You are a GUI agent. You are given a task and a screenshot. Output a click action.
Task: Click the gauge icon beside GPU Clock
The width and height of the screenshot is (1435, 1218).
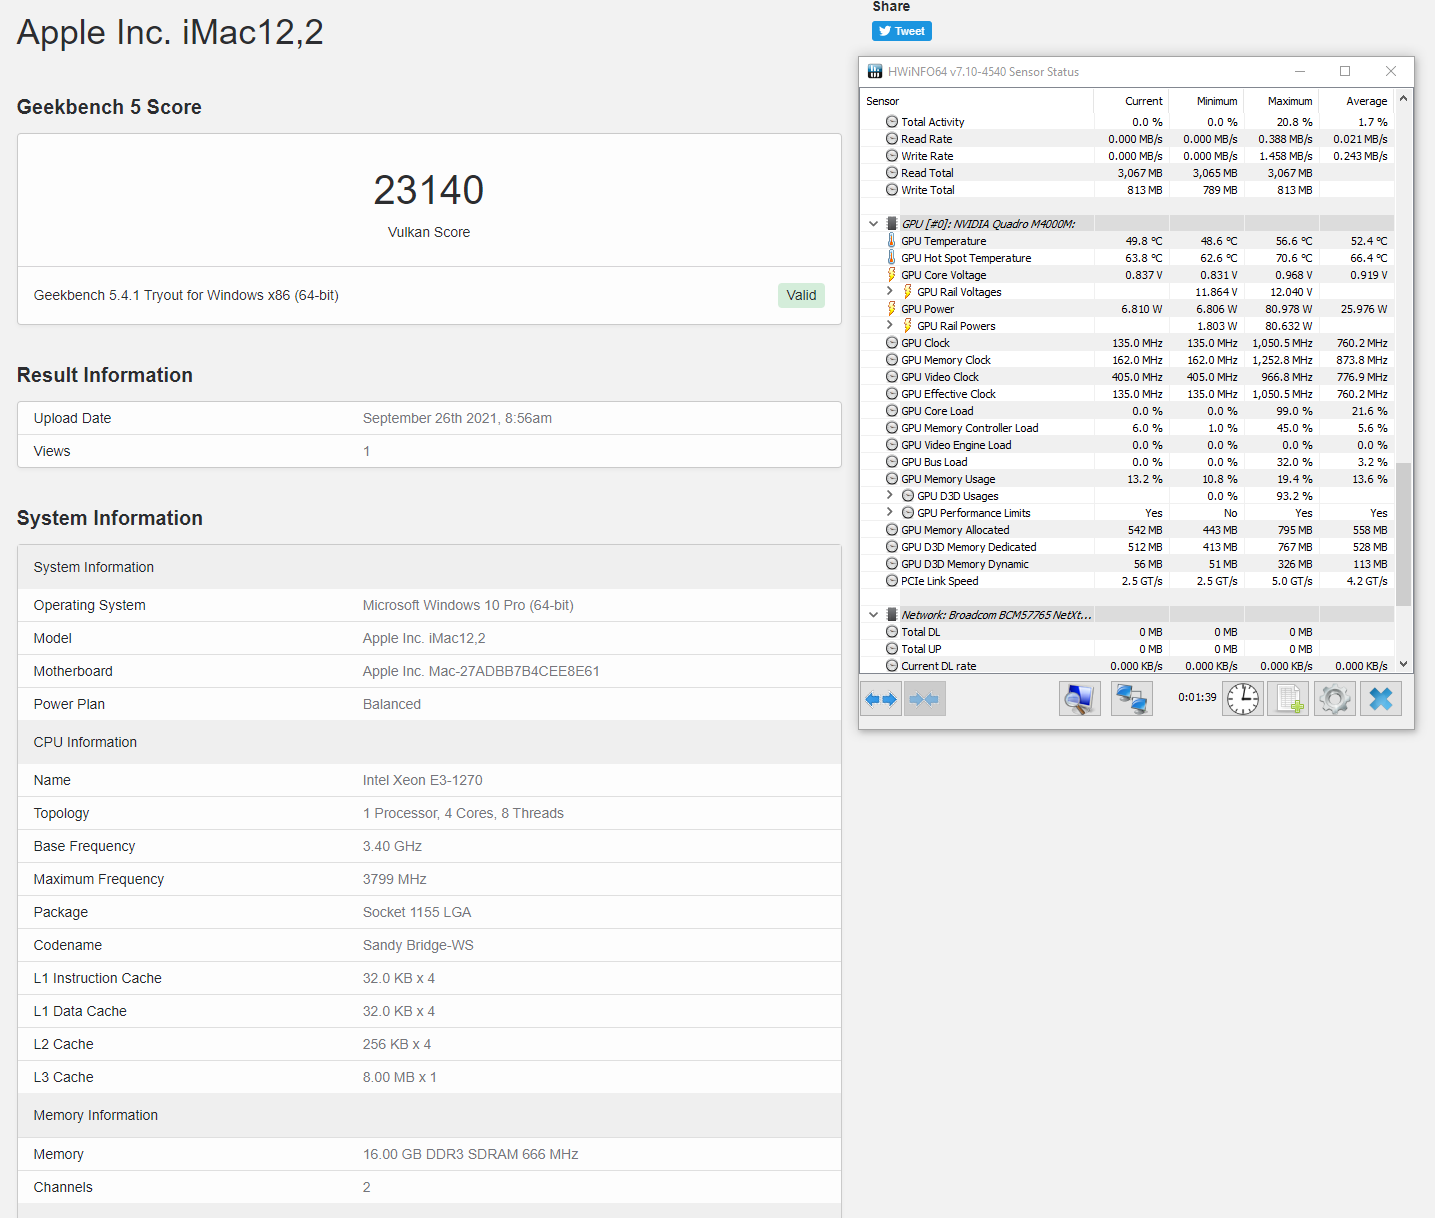click(x=892, y=343)
